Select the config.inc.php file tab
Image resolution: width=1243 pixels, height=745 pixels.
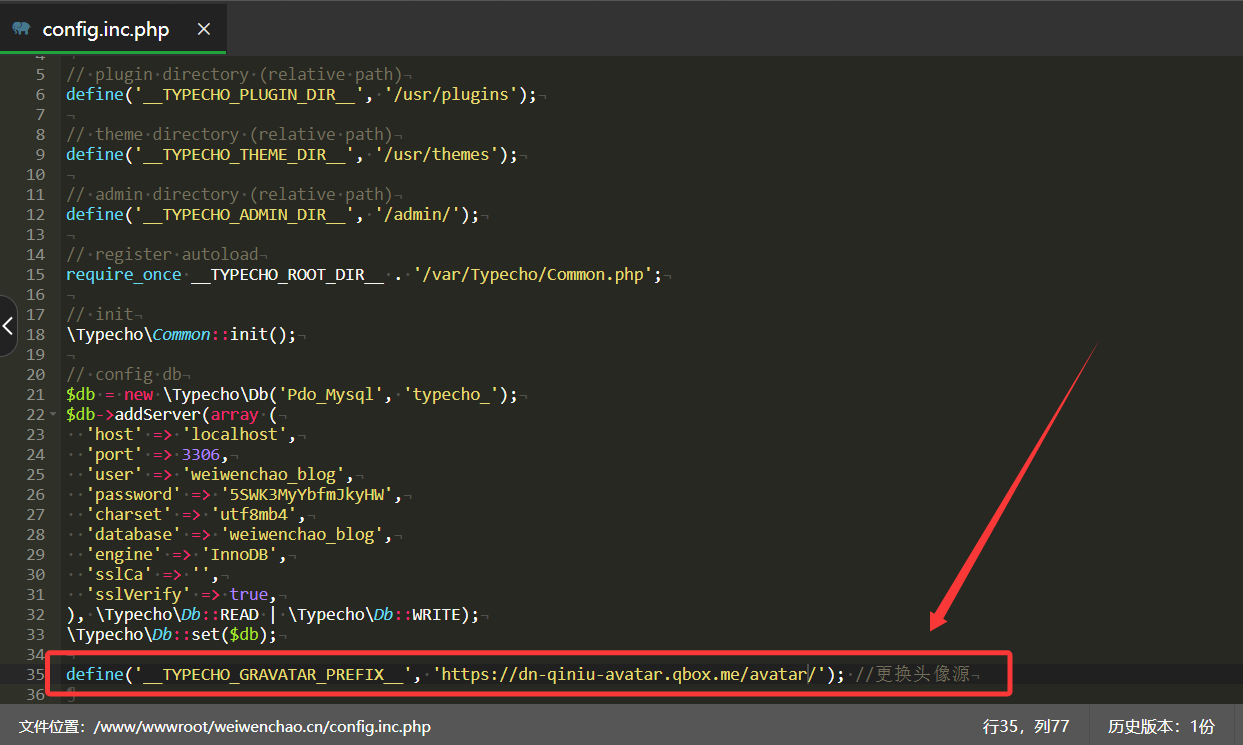(x=105, y=29)
